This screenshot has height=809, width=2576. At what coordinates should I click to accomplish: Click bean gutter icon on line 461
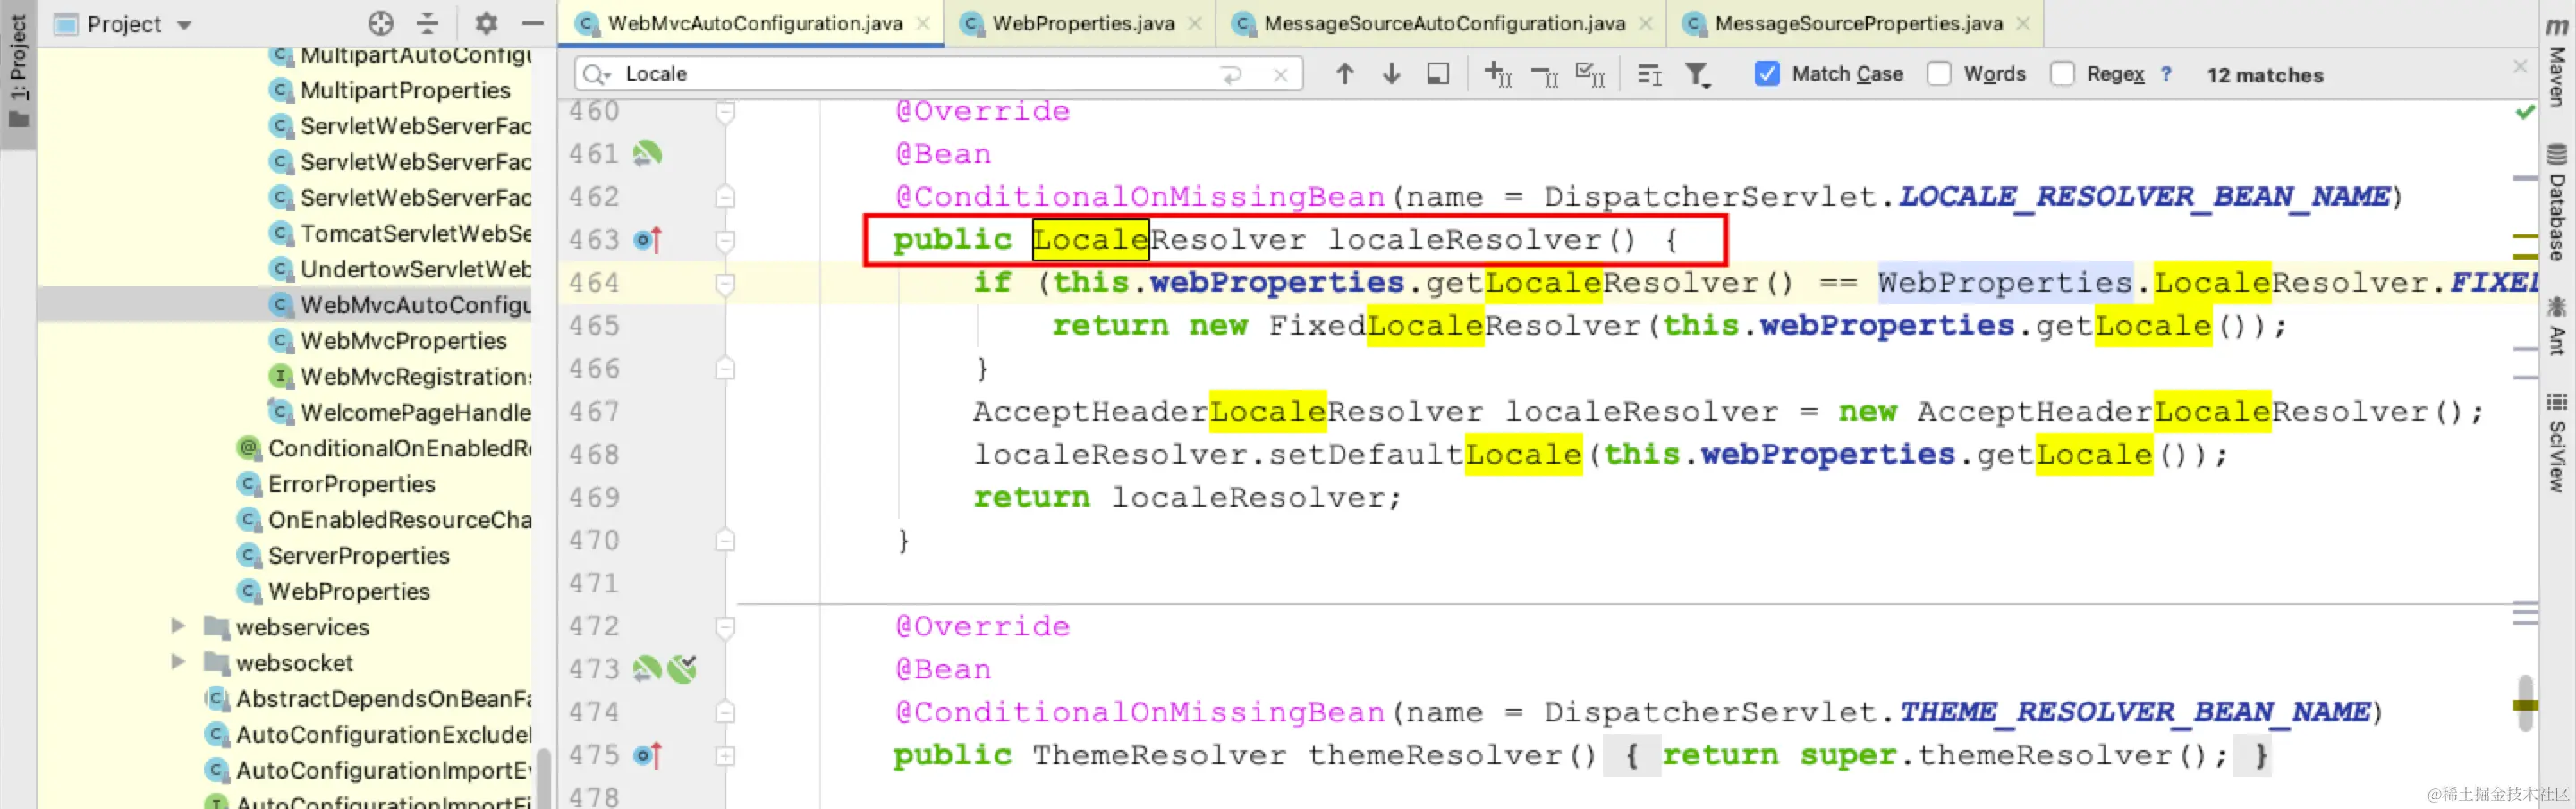click(647, 153)
